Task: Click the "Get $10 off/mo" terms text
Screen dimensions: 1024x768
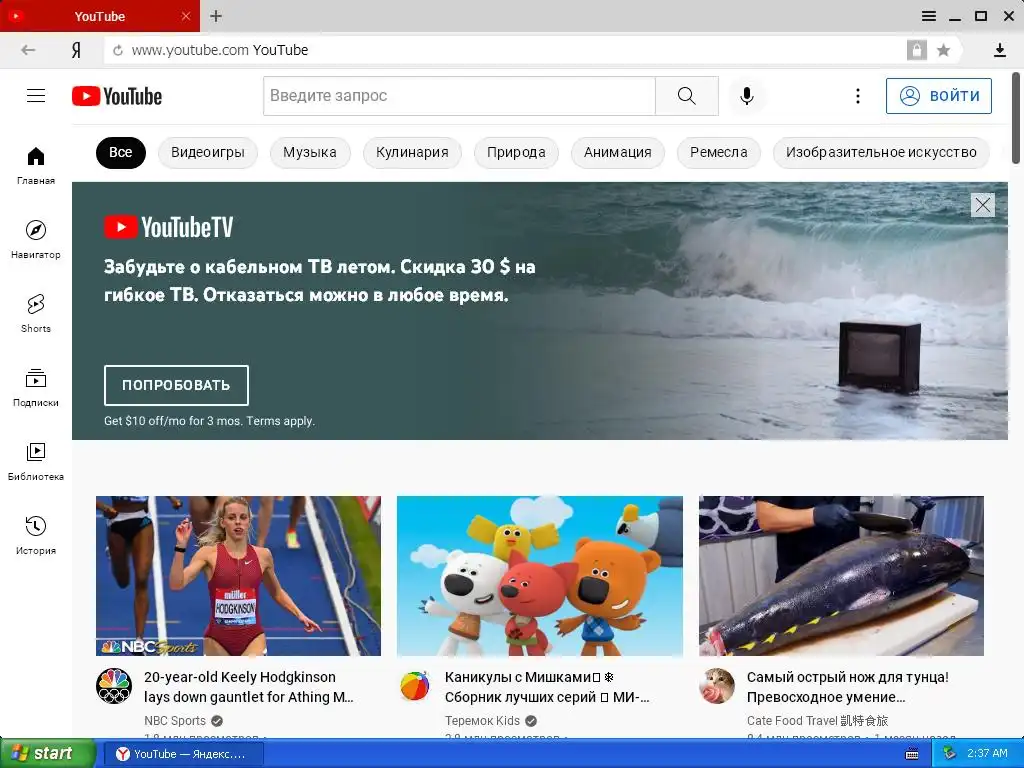Action: (x=209, y=421)
